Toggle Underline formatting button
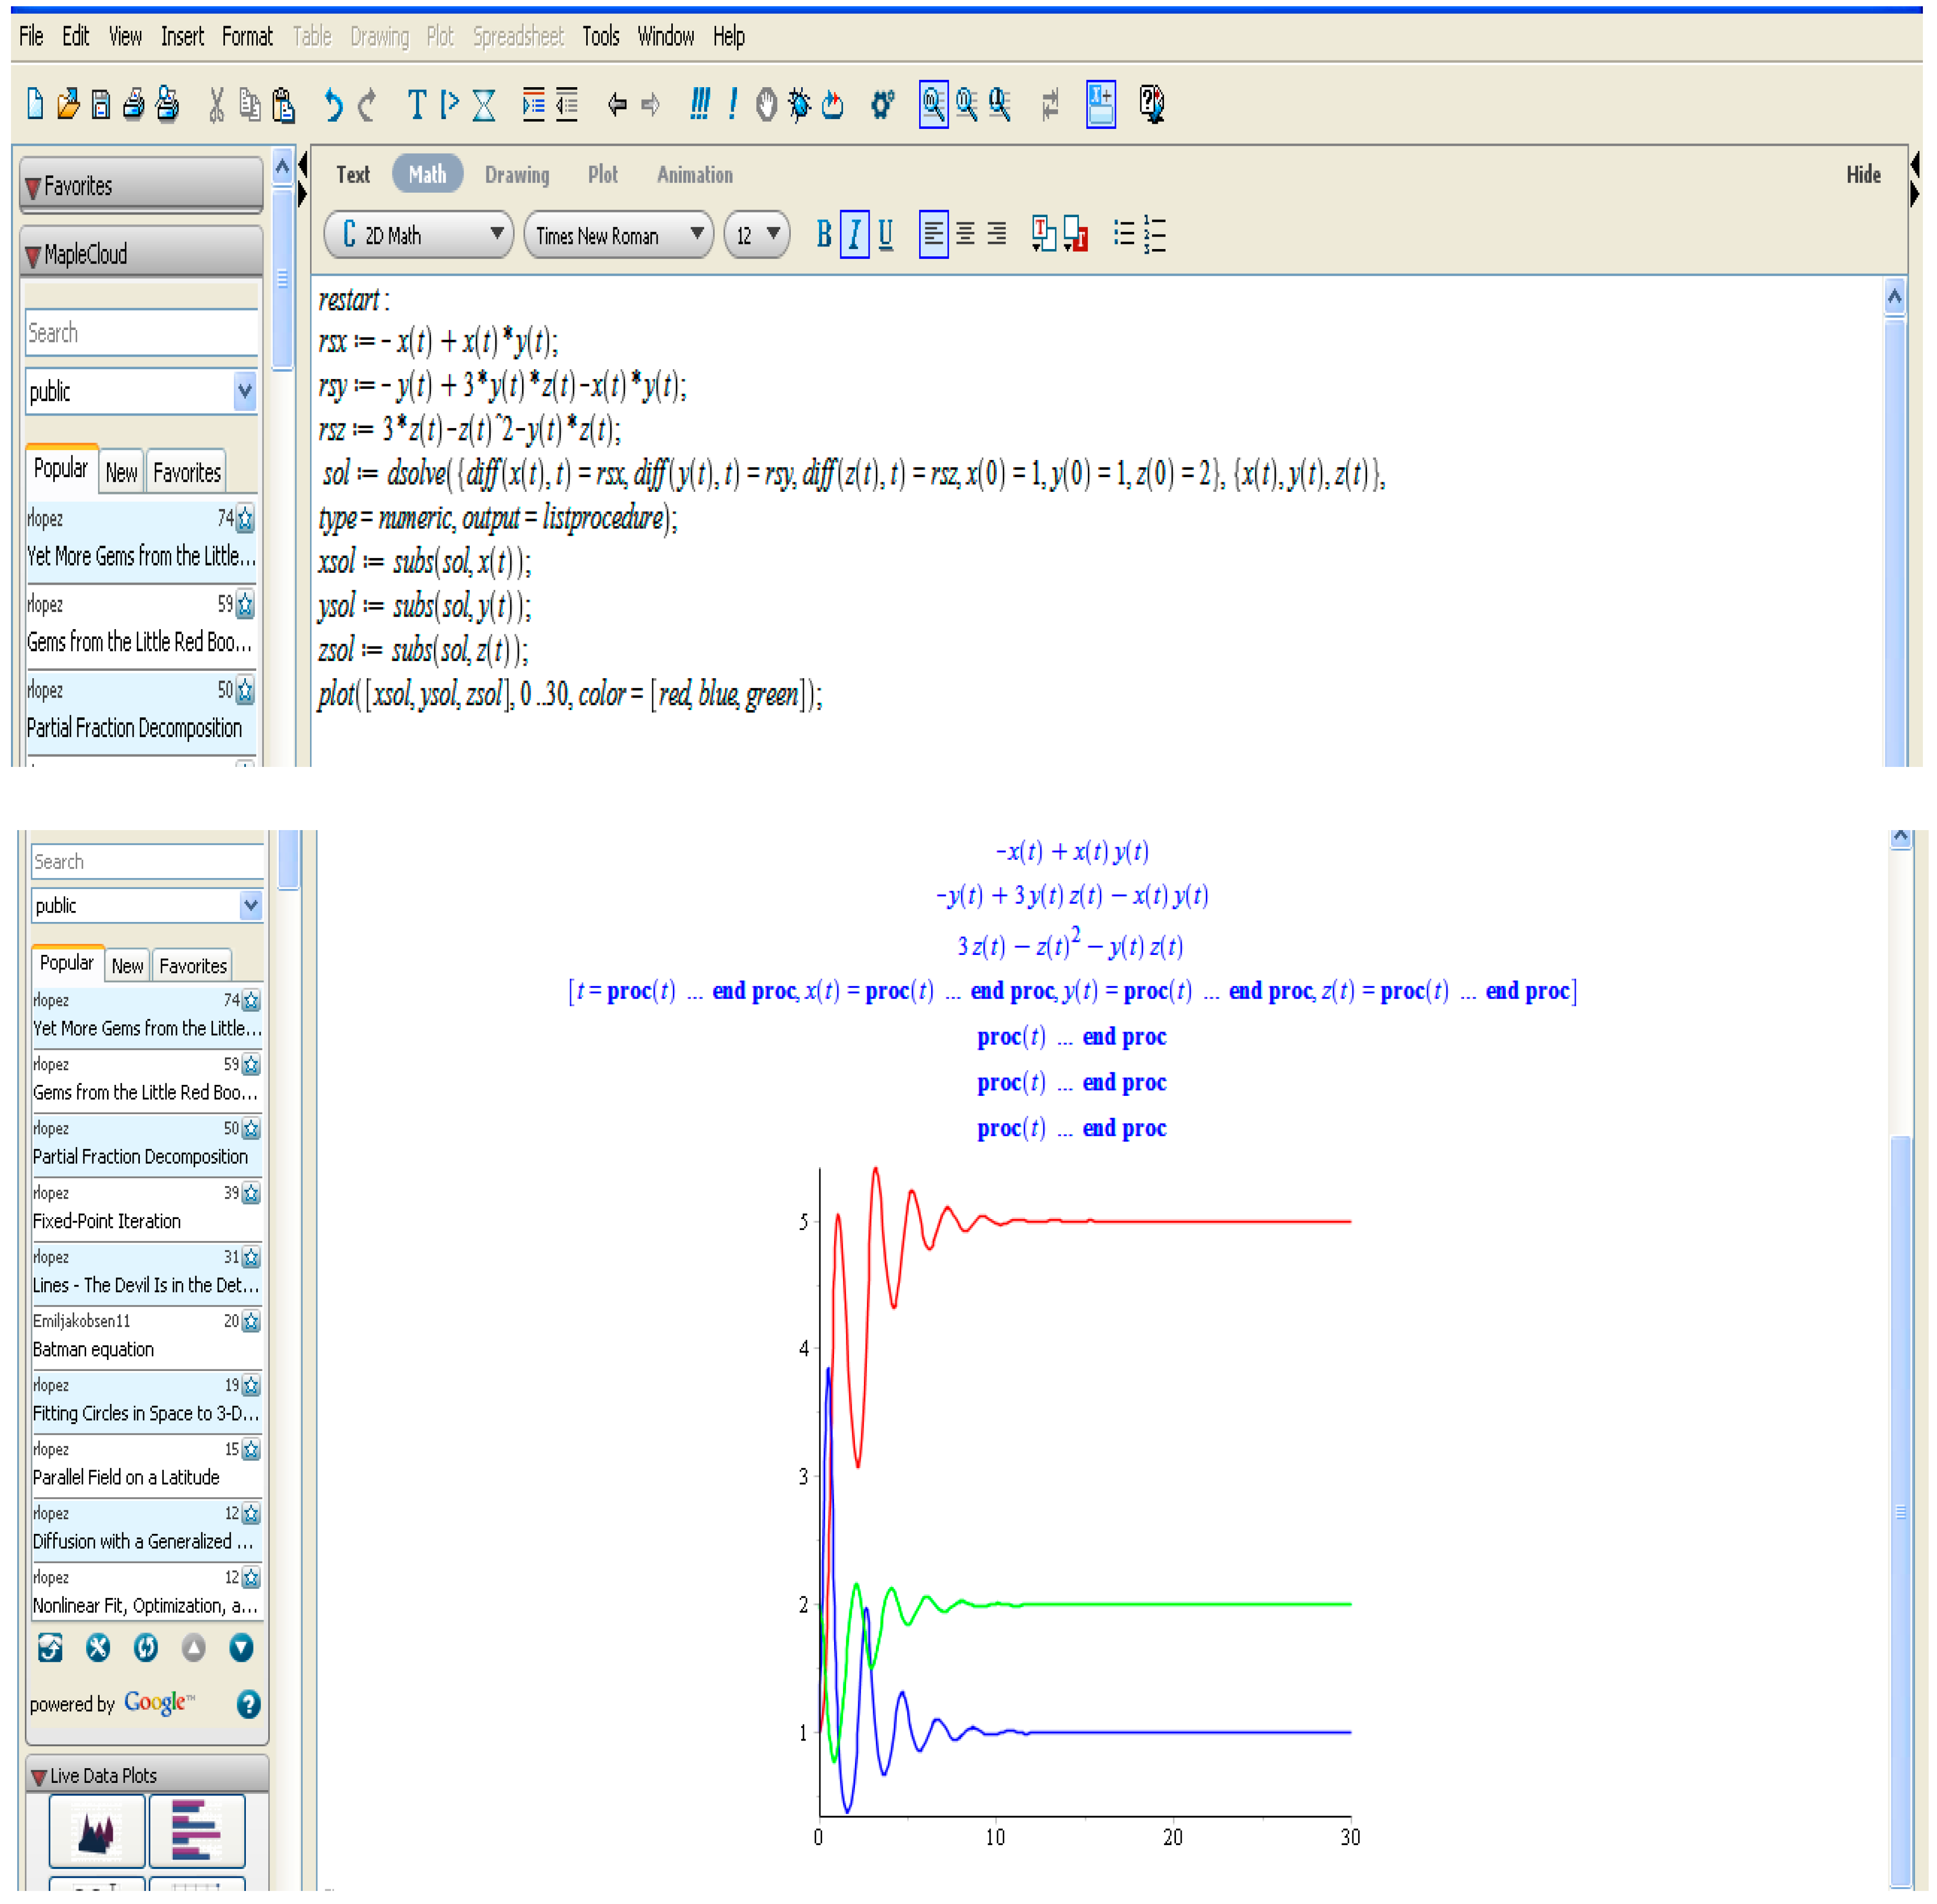 coord(885,234)
